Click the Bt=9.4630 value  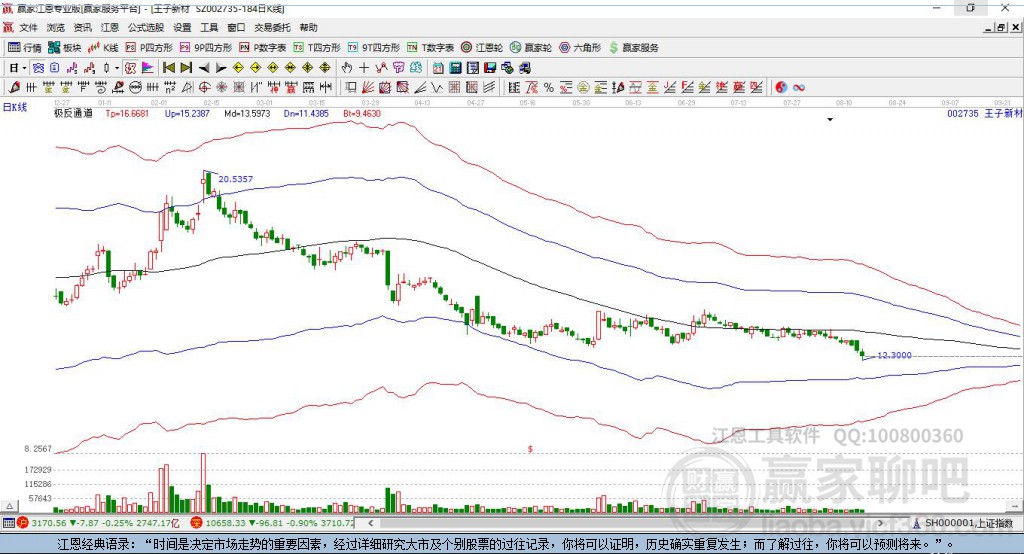click(x=362, y=113)
